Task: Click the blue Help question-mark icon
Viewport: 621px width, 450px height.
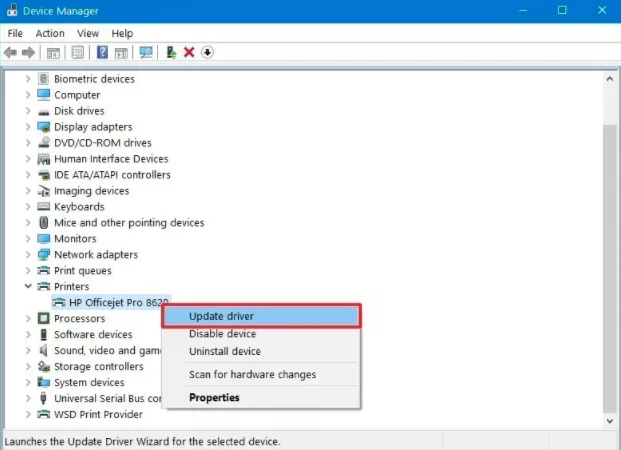Action: 102,52
